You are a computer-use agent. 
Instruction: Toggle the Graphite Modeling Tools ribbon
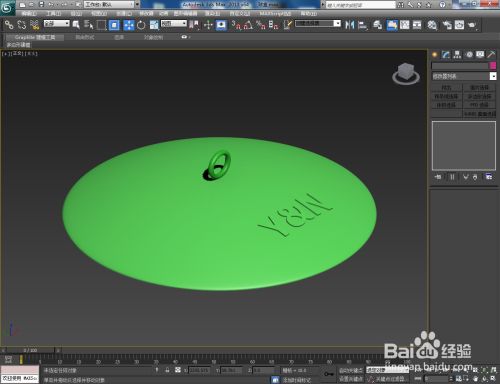pos(391,25)
